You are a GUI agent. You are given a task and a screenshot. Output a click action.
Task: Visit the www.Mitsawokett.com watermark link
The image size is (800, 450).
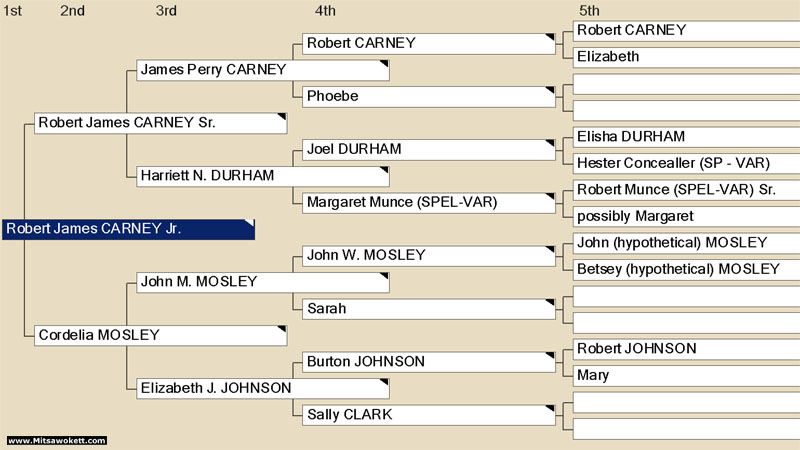[x=57, y=440]
